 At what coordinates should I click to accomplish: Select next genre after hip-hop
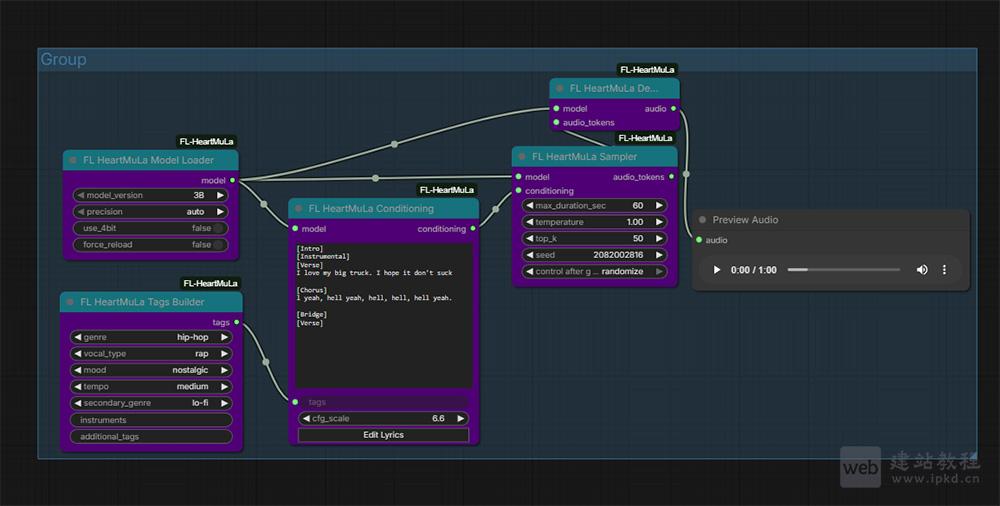pos(224,338)
